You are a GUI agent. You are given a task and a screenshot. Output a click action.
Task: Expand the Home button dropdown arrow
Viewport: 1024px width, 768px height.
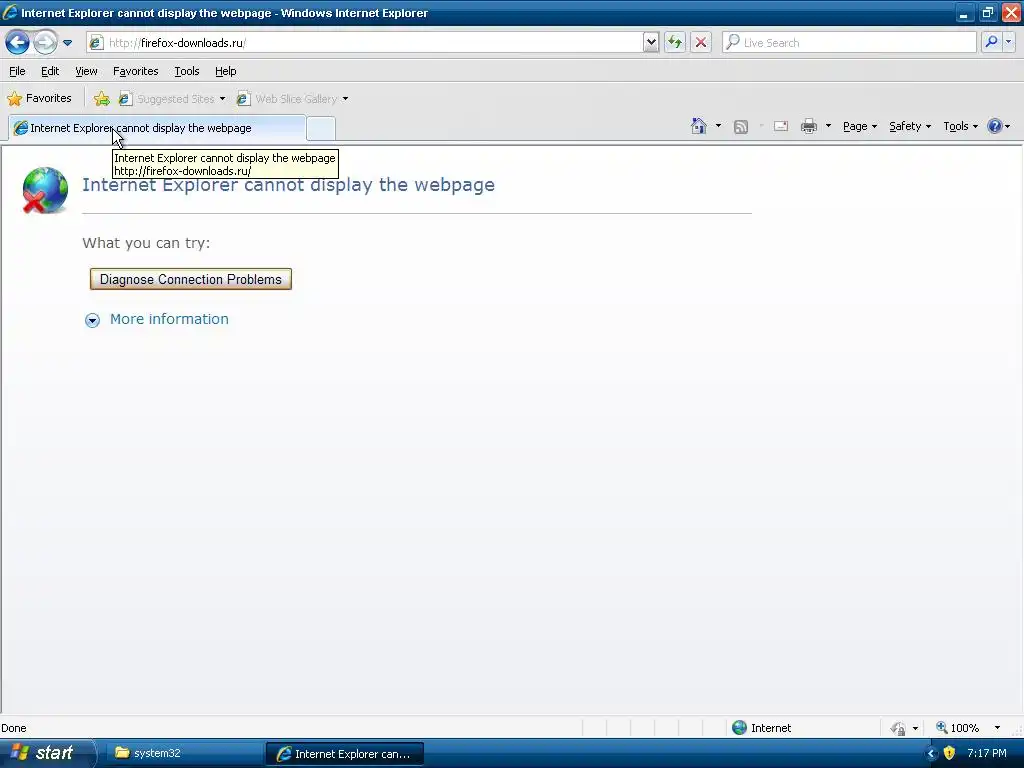pos(718,126)
